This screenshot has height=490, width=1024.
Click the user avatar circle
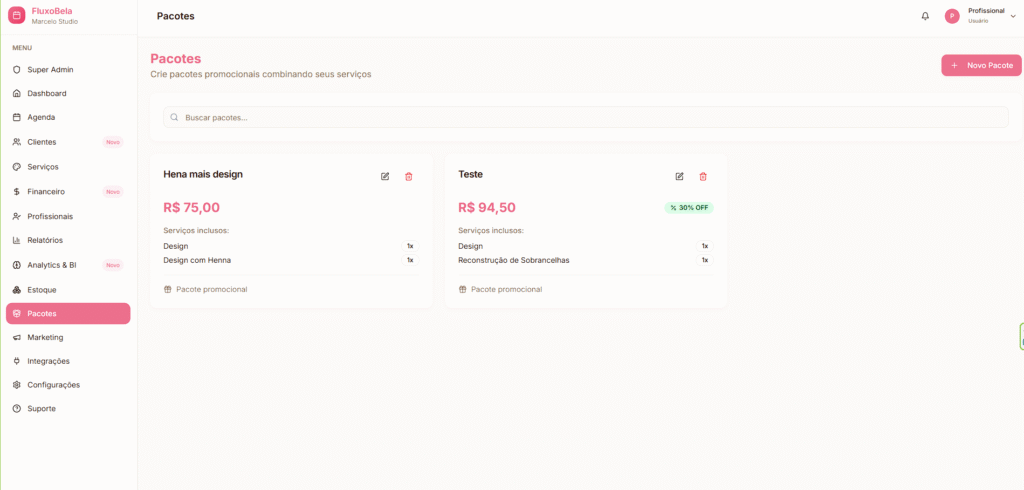pos(952,16)
